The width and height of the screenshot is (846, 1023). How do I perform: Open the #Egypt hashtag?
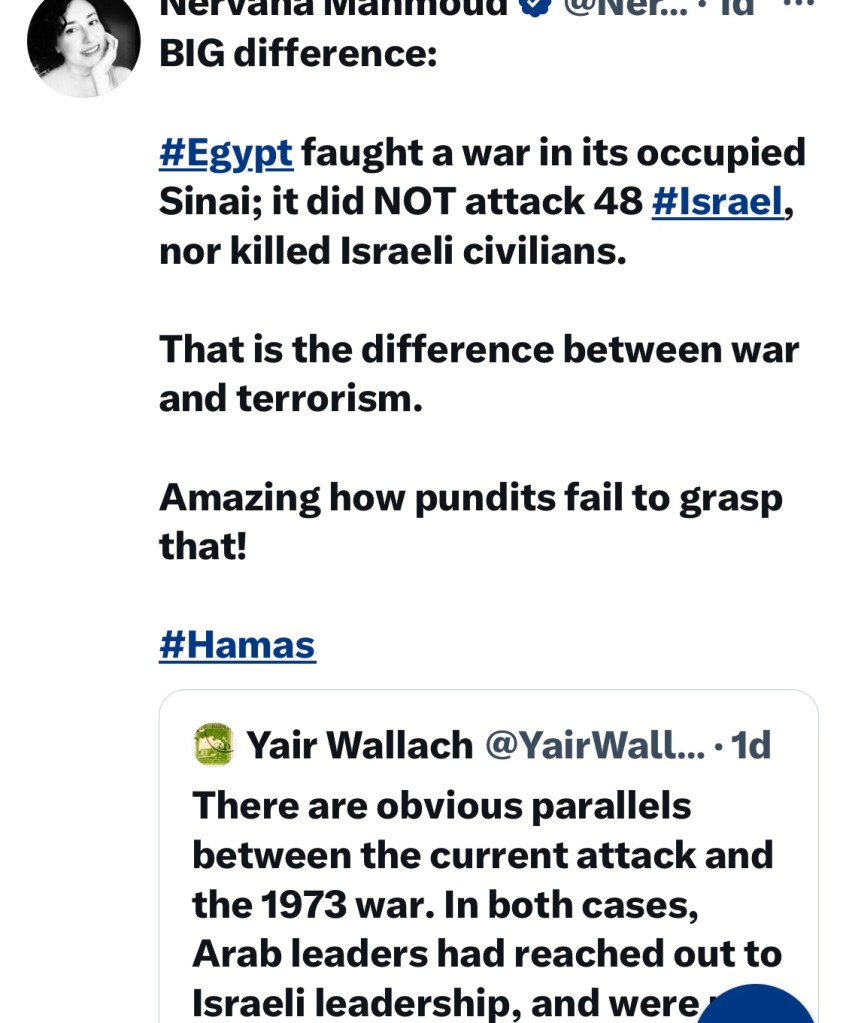tap(225, 152)
